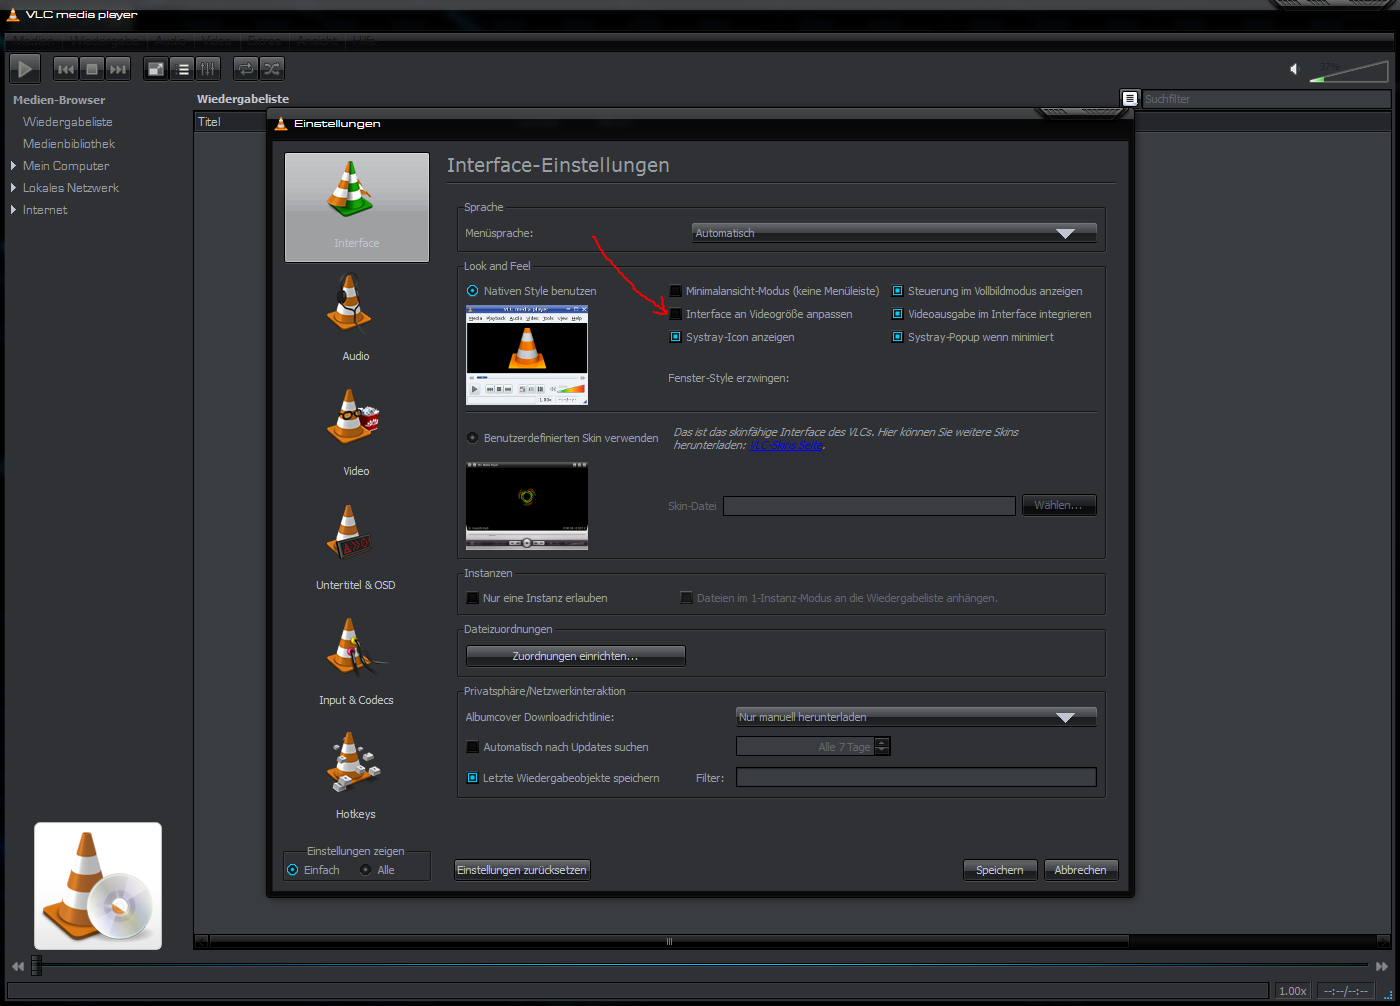Expand Mein Computer tree node
The height and width of the screenshot is (1006, 1400).
(14, 166)
